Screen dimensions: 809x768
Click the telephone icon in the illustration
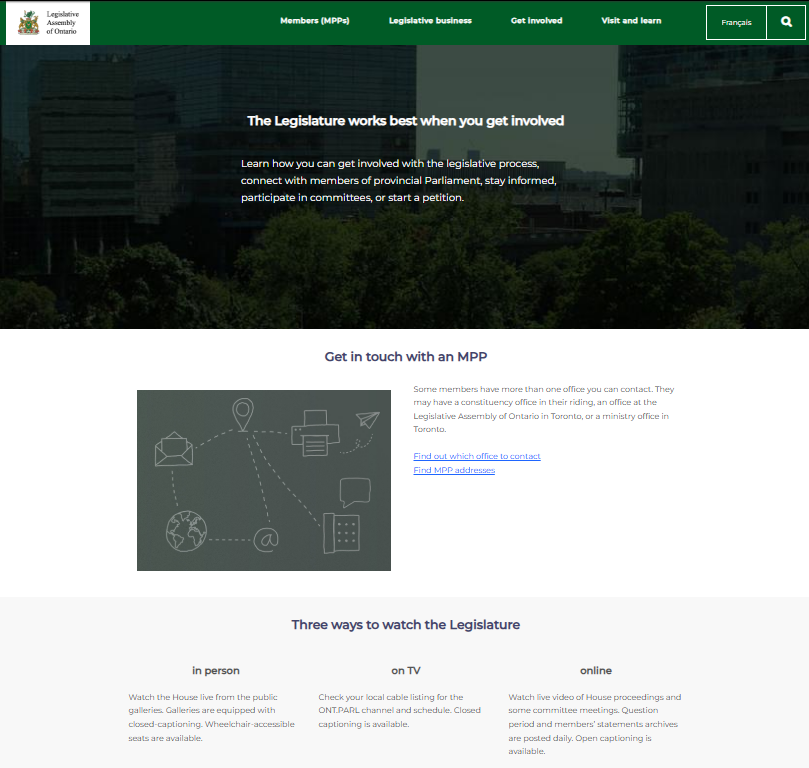coord(341,532)
